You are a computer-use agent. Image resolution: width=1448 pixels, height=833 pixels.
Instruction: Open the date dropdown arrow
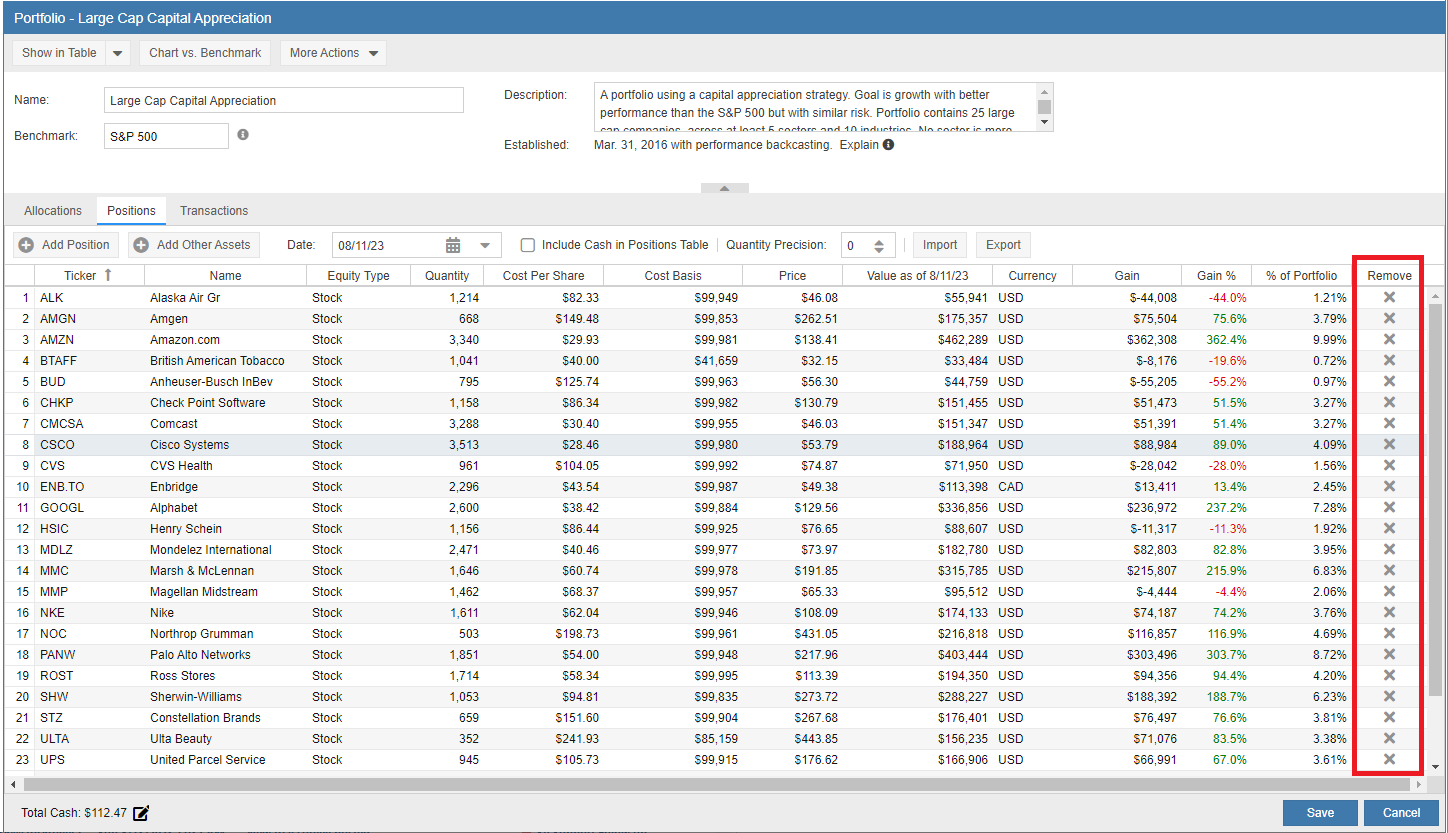coord(485,245)
